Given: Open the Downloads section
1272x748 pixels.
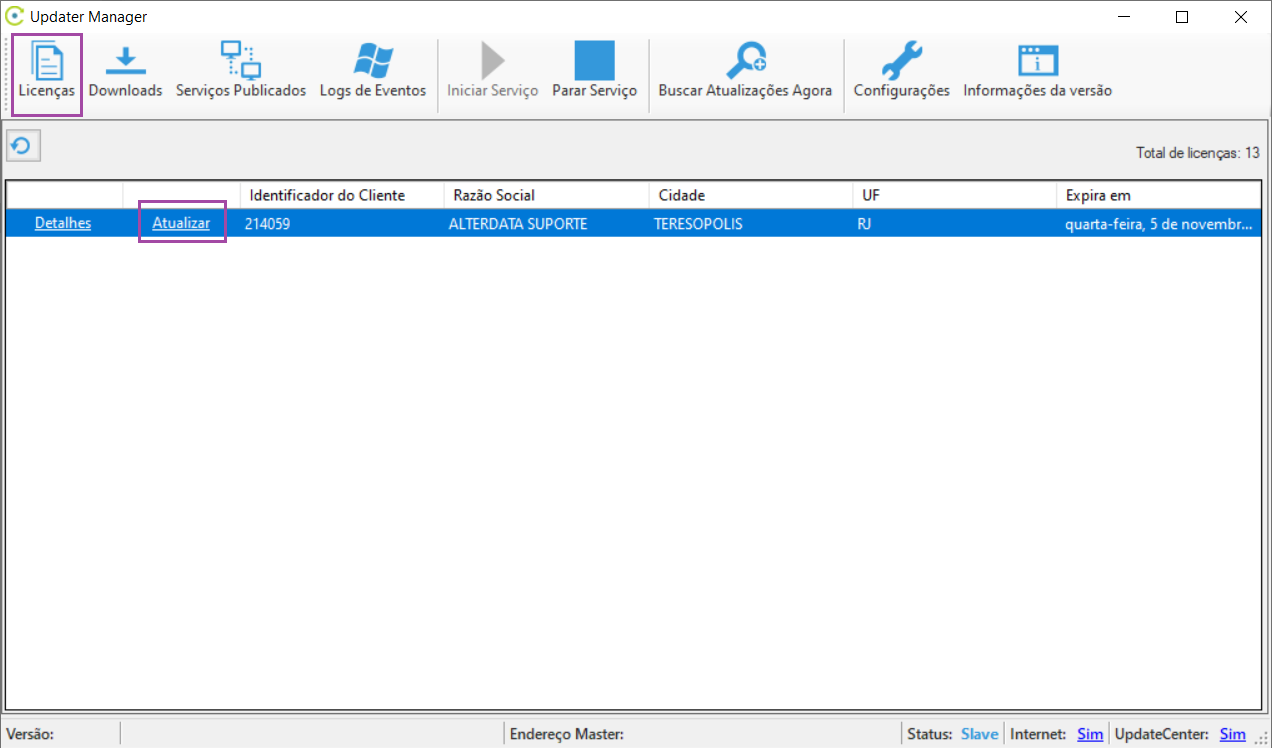Looking at the screenshot, I should (x=125, y=73).
